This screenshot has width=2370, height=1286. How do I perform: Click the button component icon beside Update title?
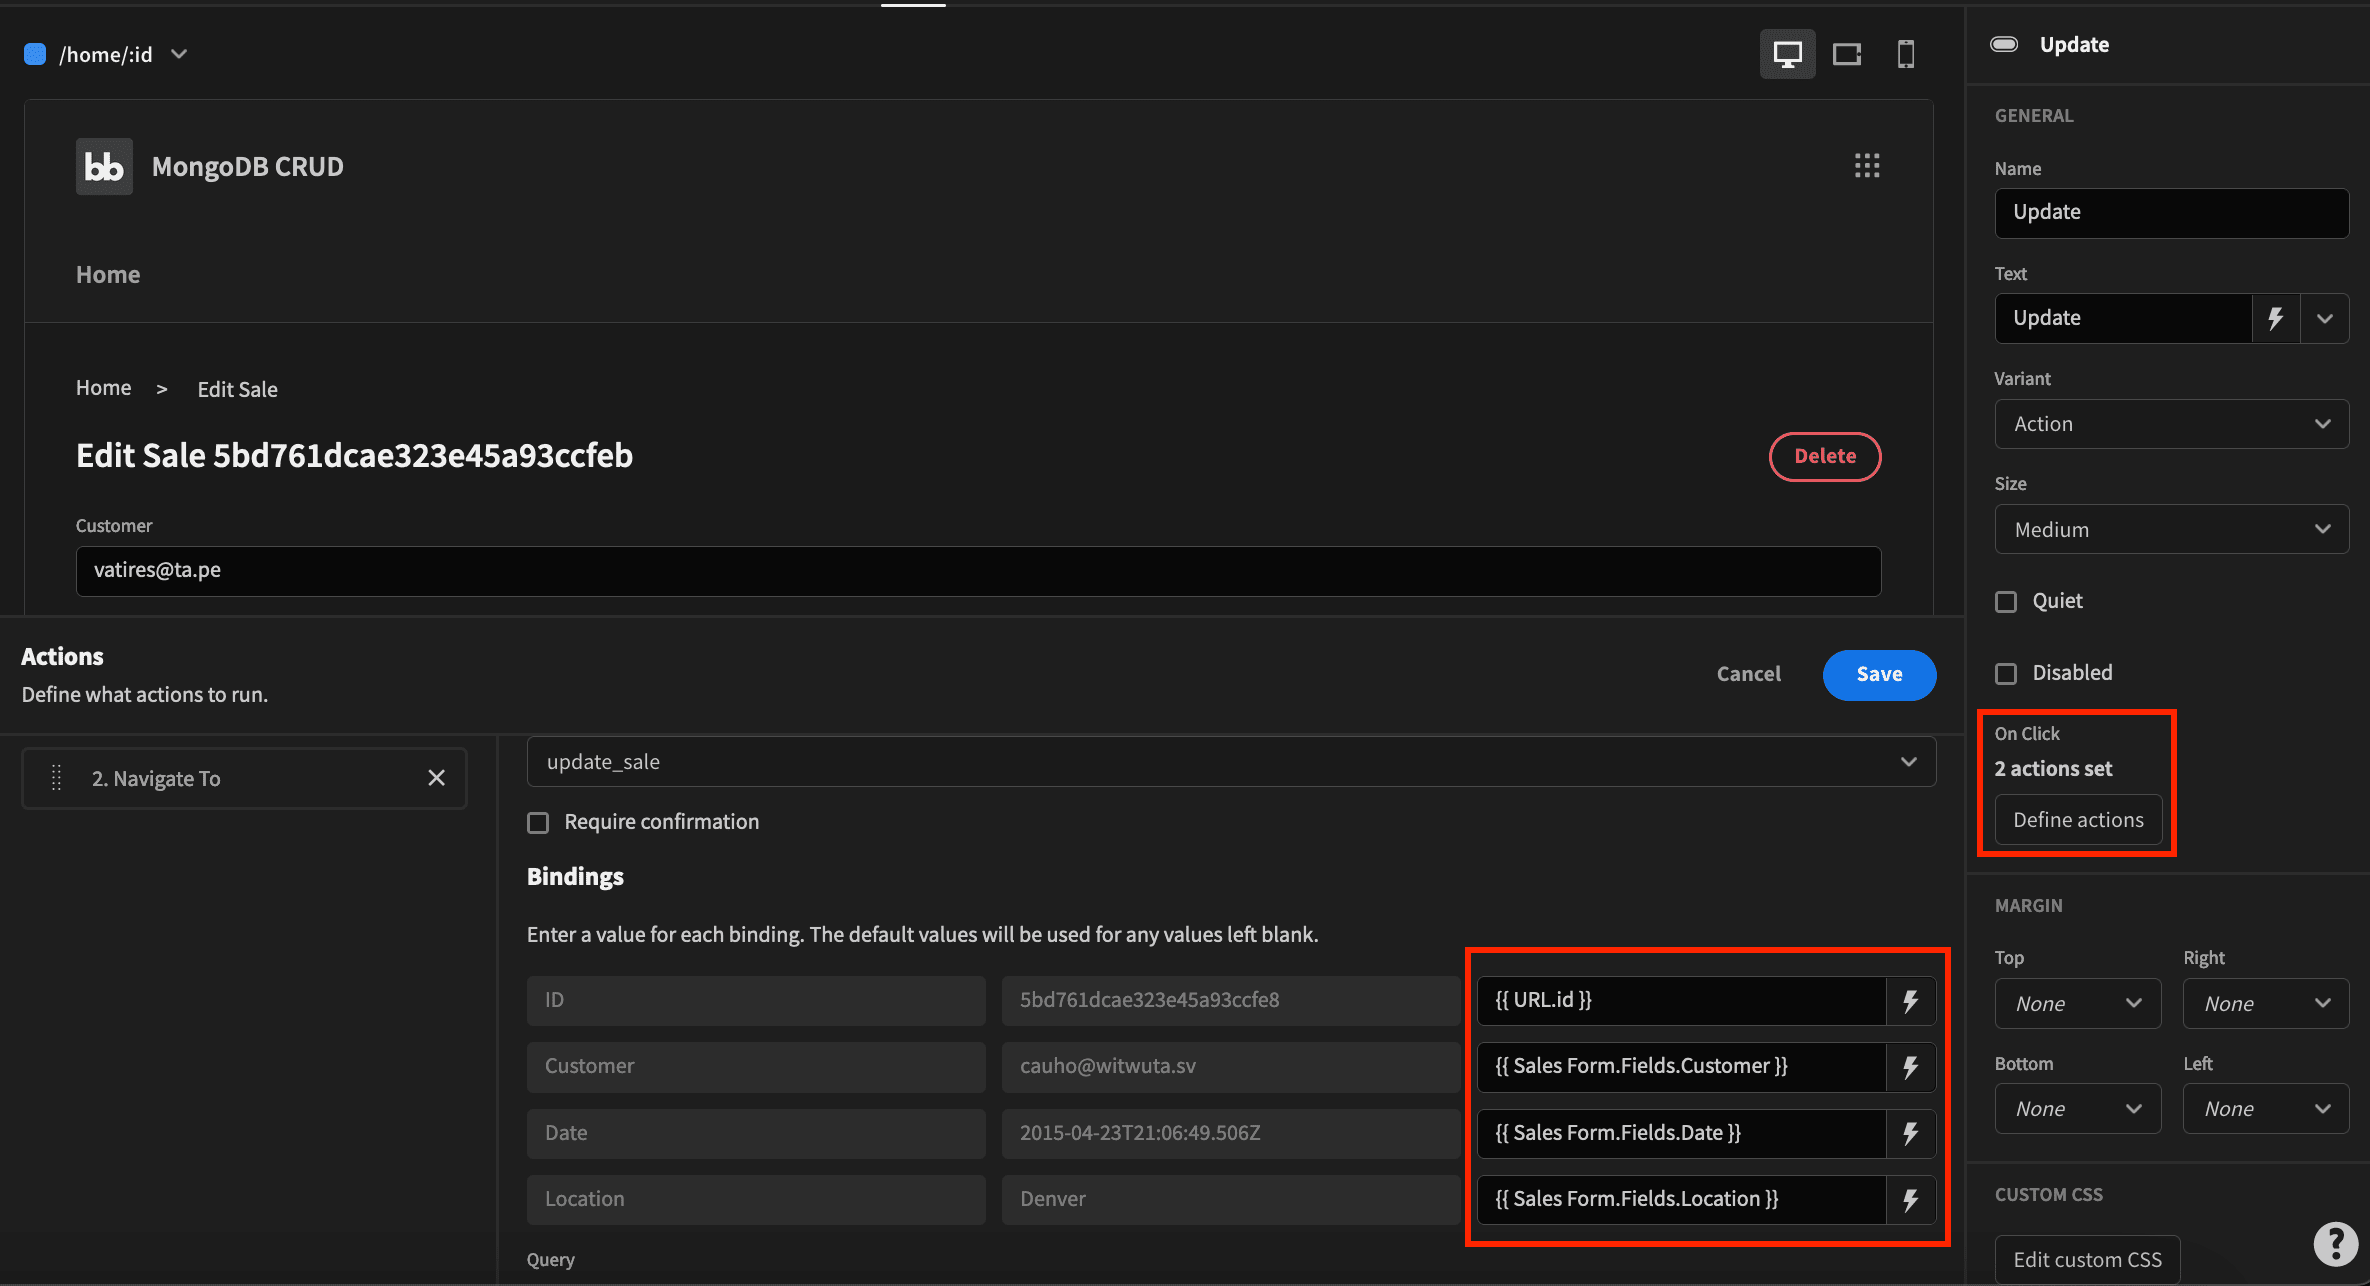click(2004, 44)
